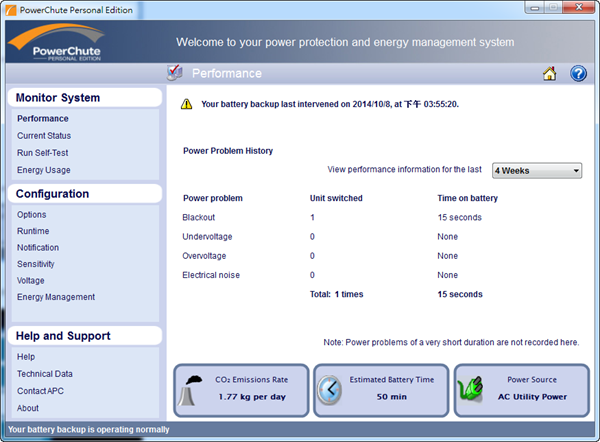600x442 pixels.
Task: Click Contact APC link
Action: coord(41,391)
